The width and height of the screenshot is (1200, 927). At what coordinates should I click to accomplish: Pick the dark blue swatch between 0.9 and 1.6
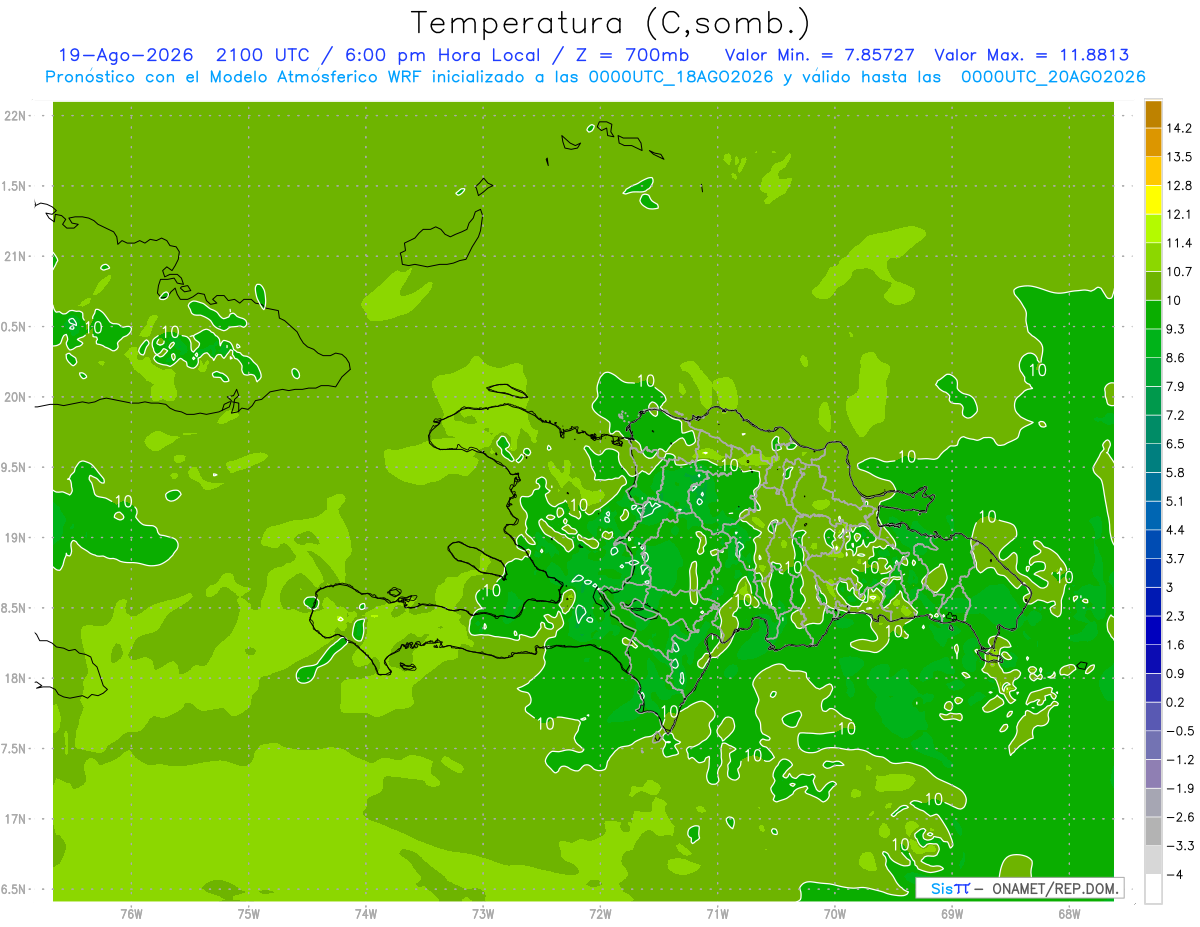[x=1153, y=659]
